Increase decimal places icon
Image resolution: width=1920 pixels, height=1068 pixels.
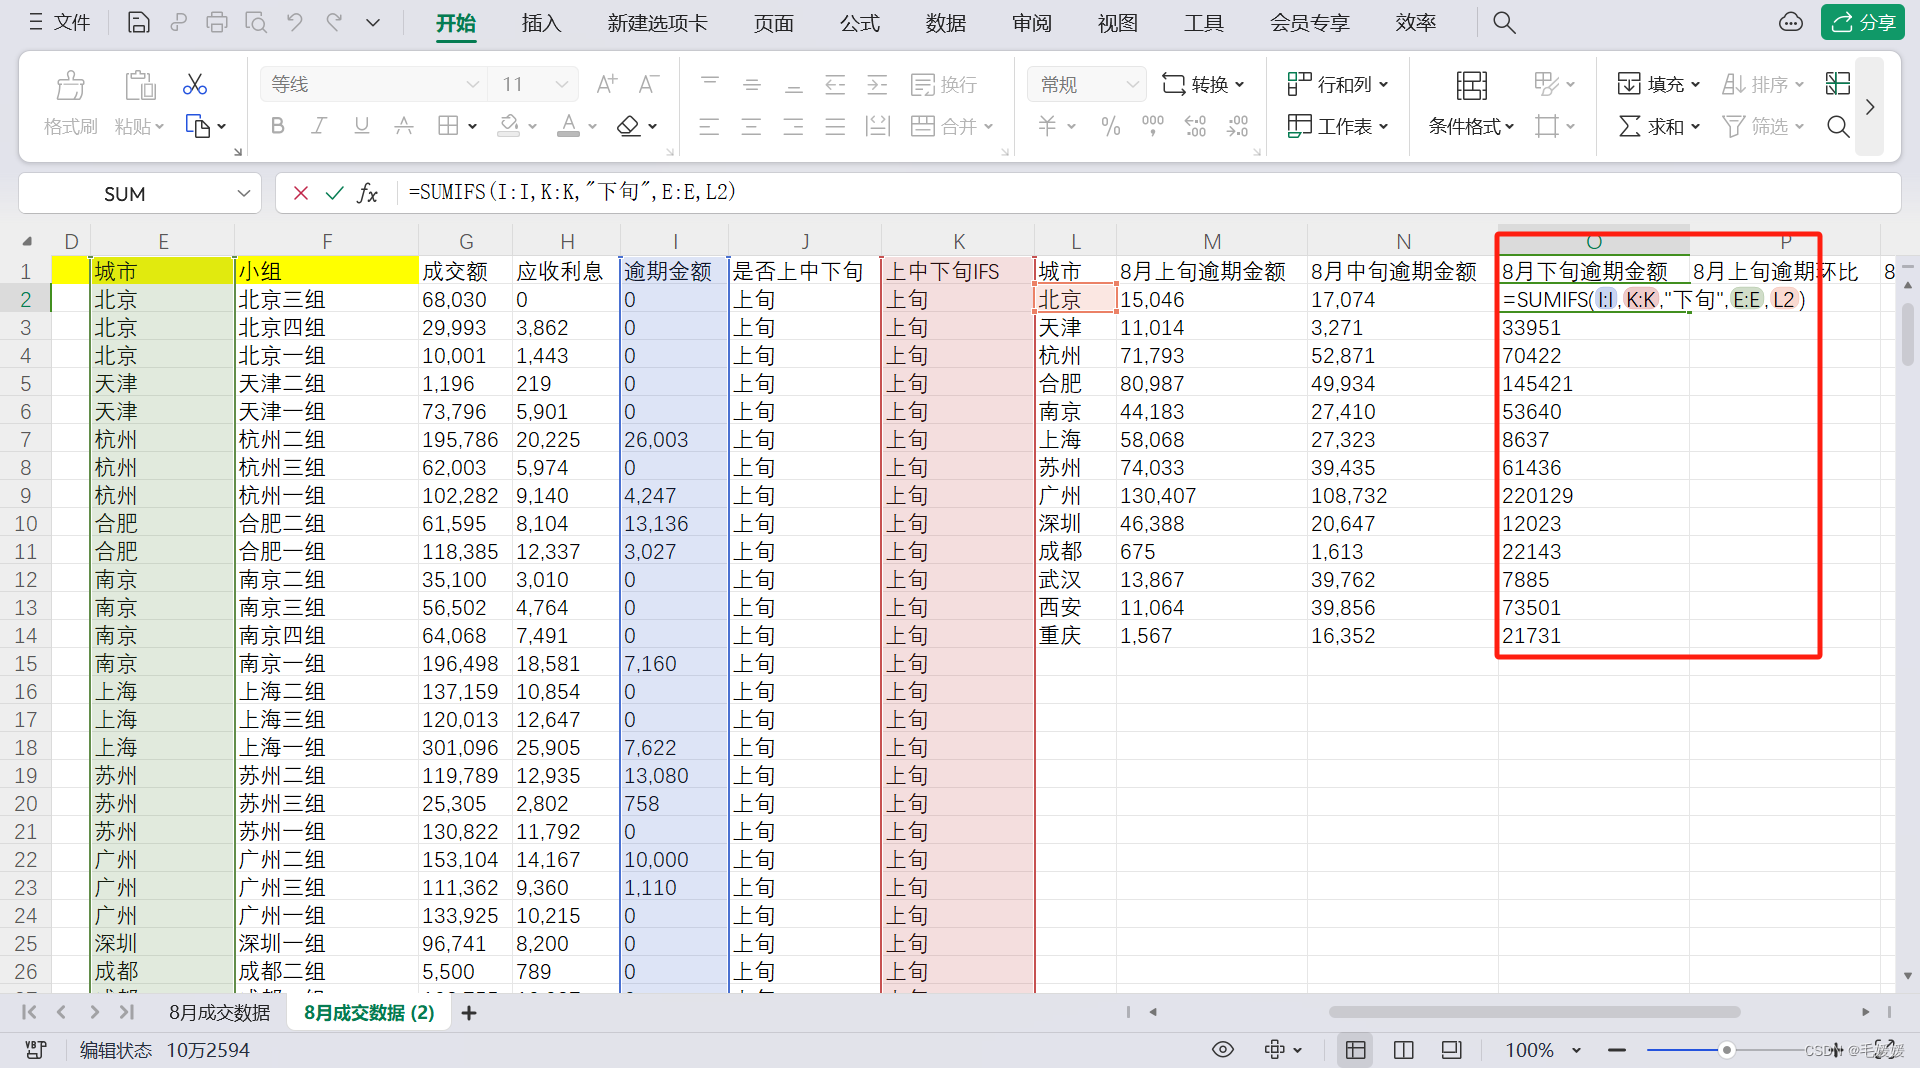(x=1195, y=126)
